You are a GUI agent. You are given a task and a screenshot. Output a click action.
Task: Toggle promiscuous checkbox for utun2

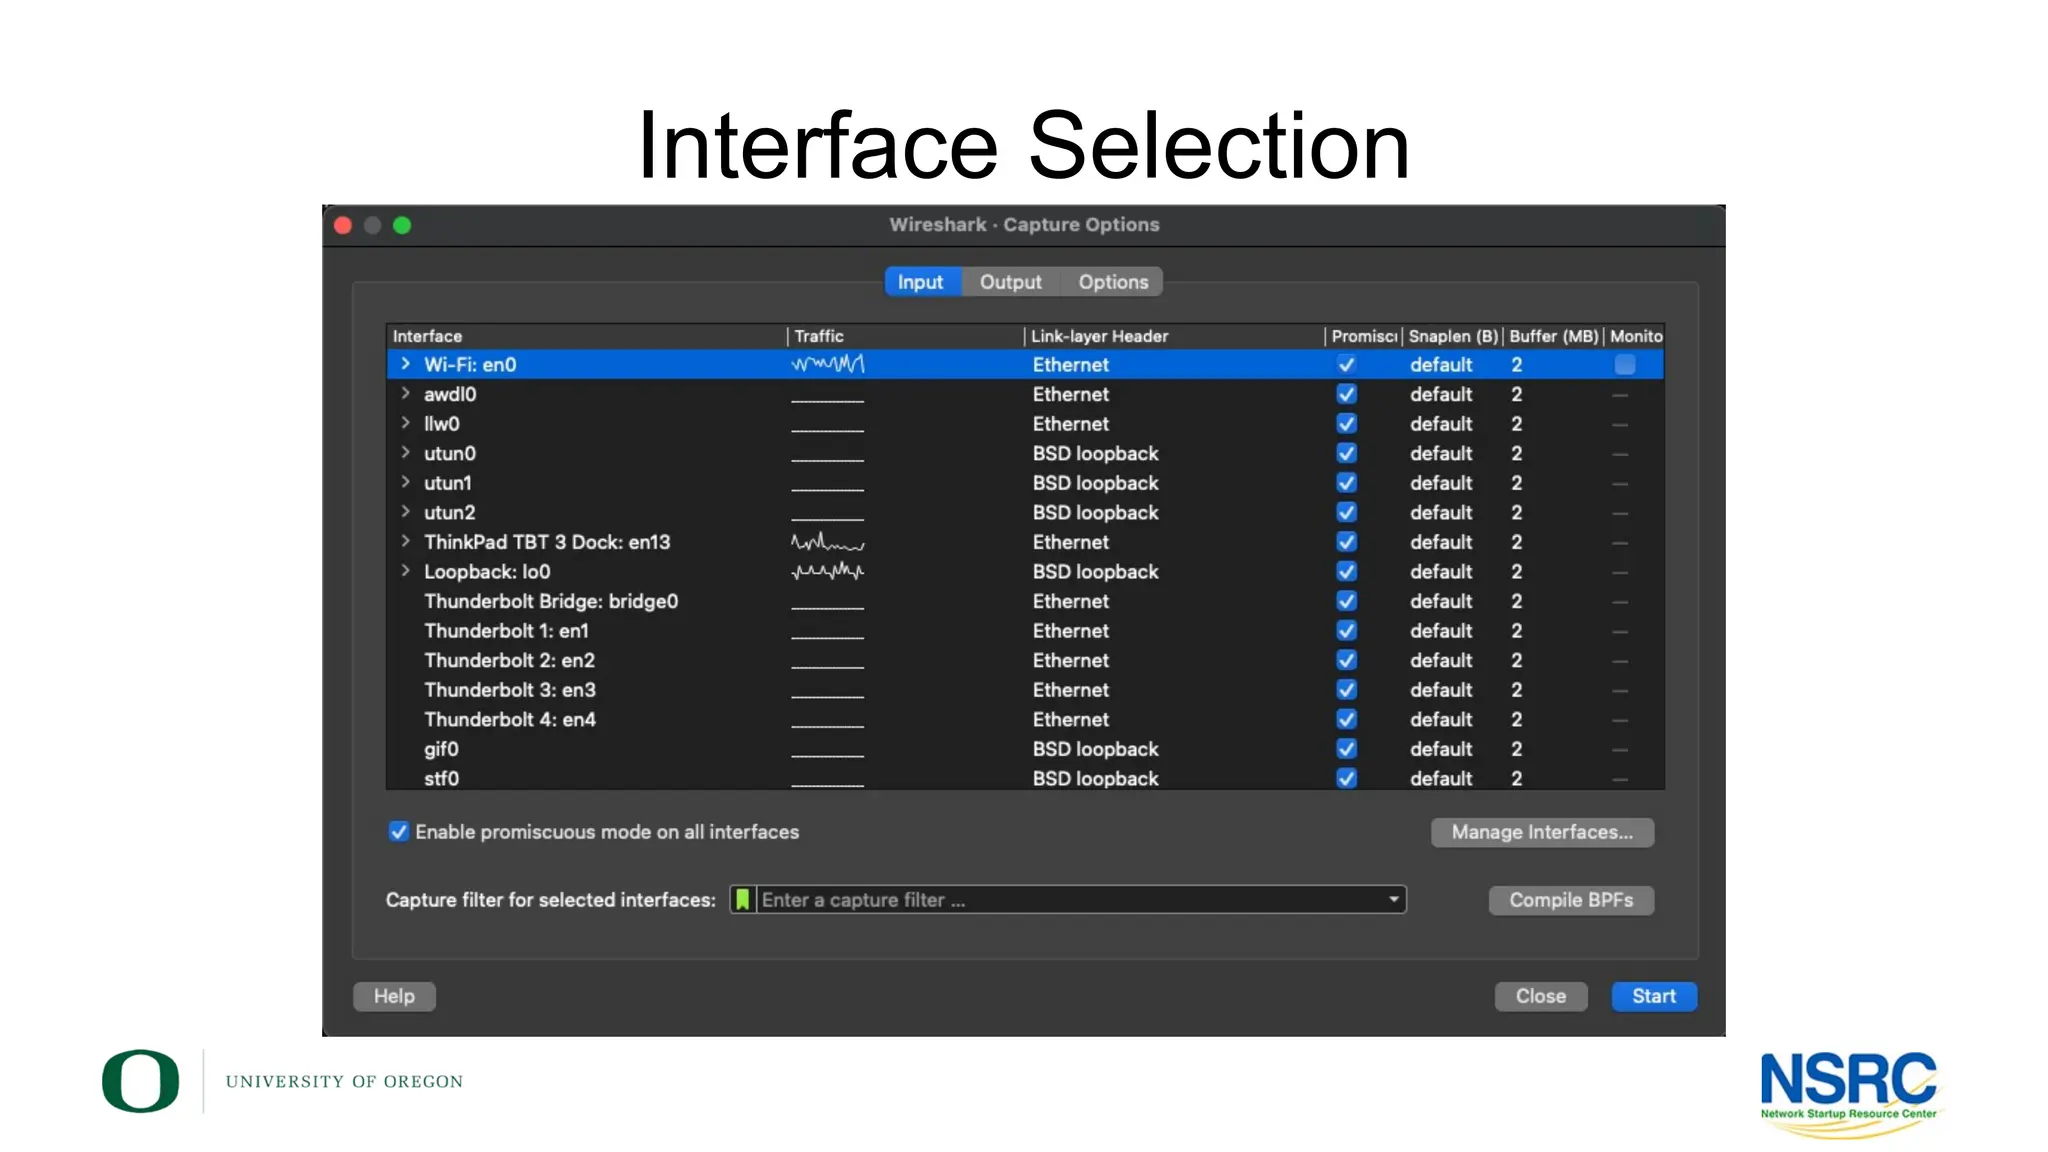pyautogui.click(x=1347, y=512)
